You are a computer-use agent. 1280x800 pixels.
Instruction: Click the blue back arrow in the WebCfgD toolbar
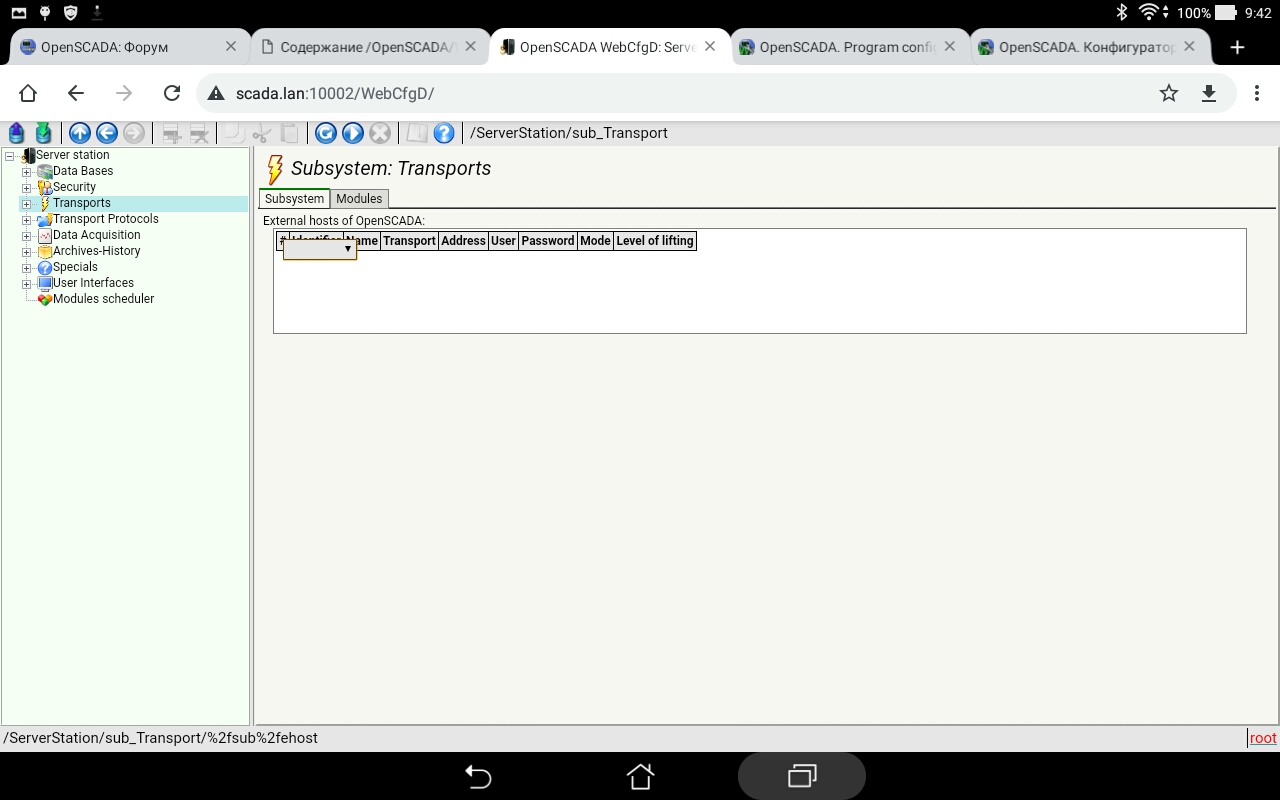(107, 133)
